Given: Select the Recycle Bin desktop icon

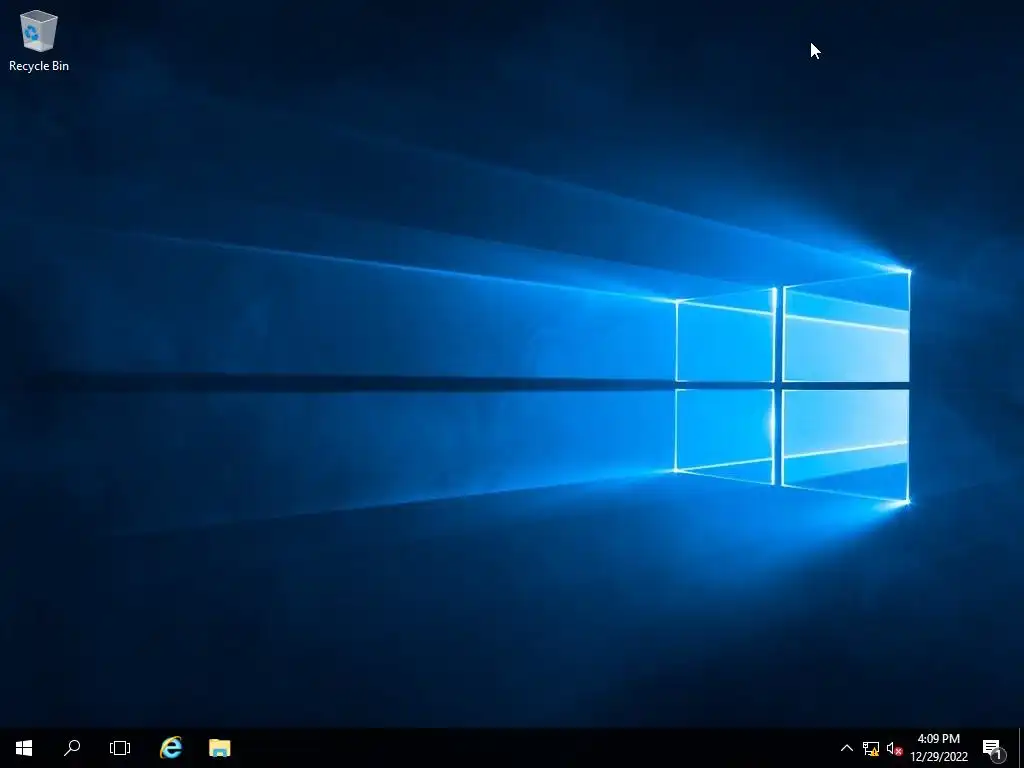Looking at the screenshot, I should click(x=39, y=40).
